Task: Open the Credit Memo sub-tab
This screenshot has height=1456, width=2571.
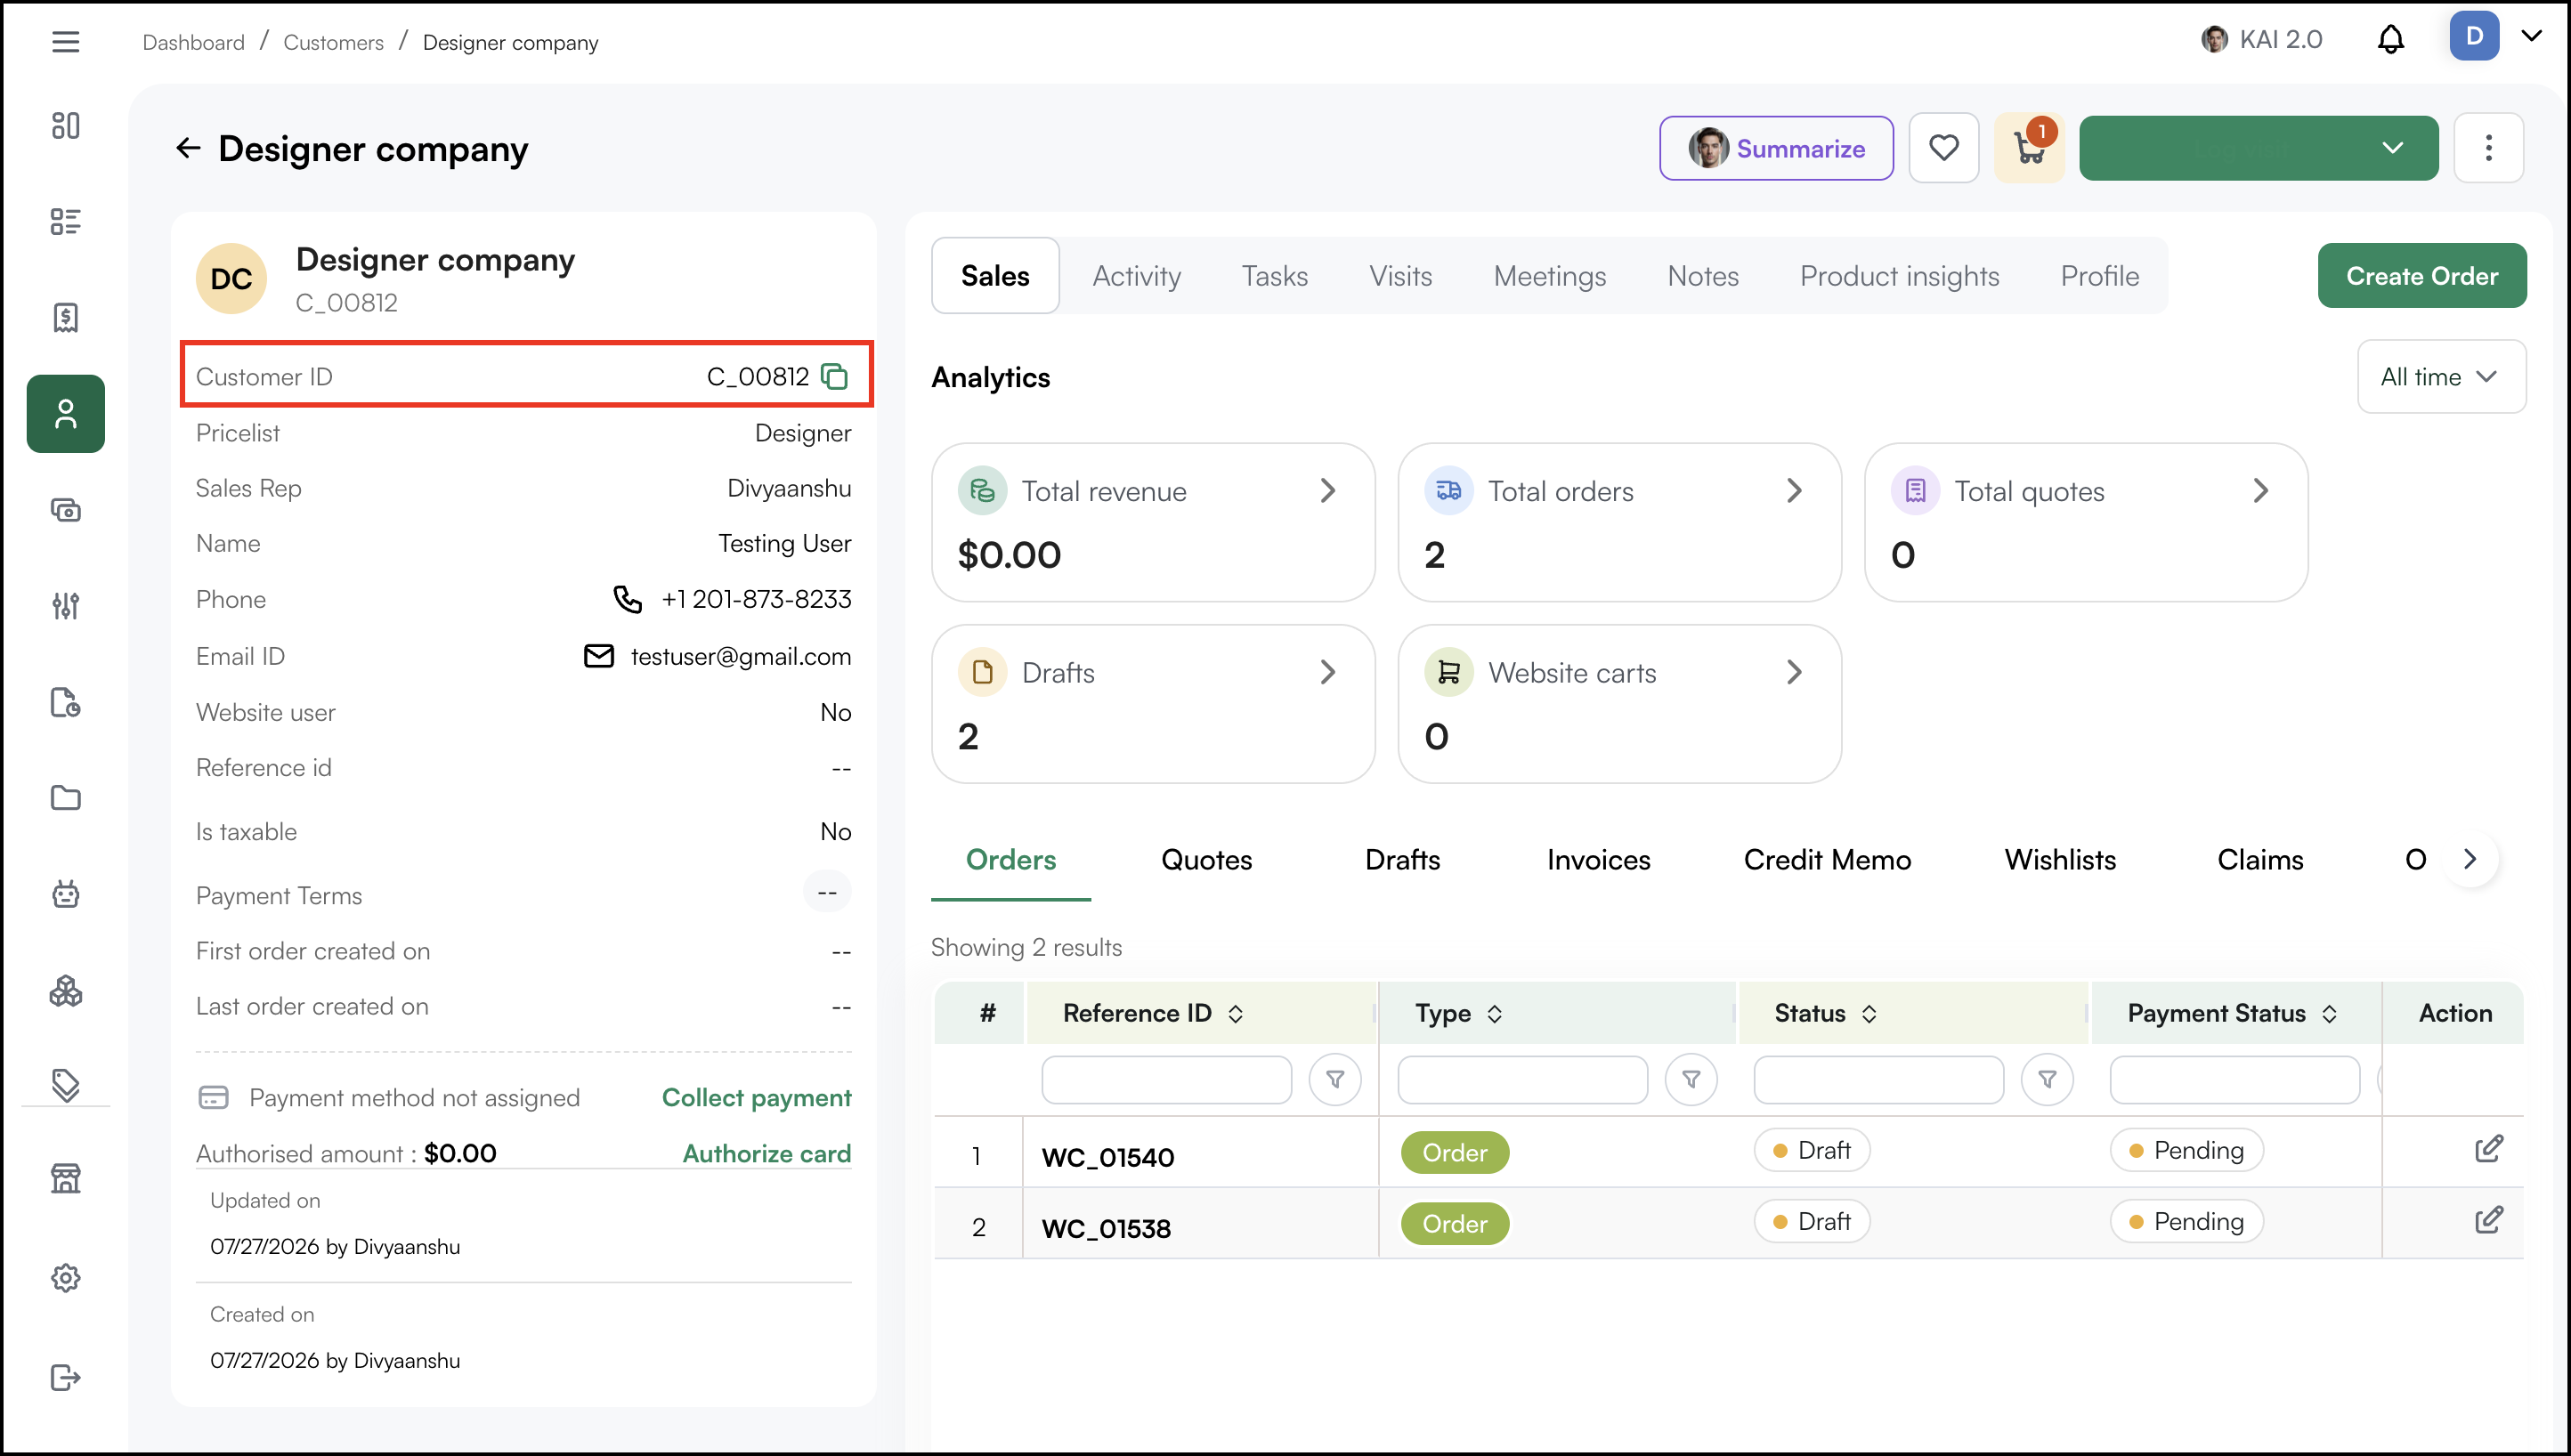Action: coord(1826,860)
